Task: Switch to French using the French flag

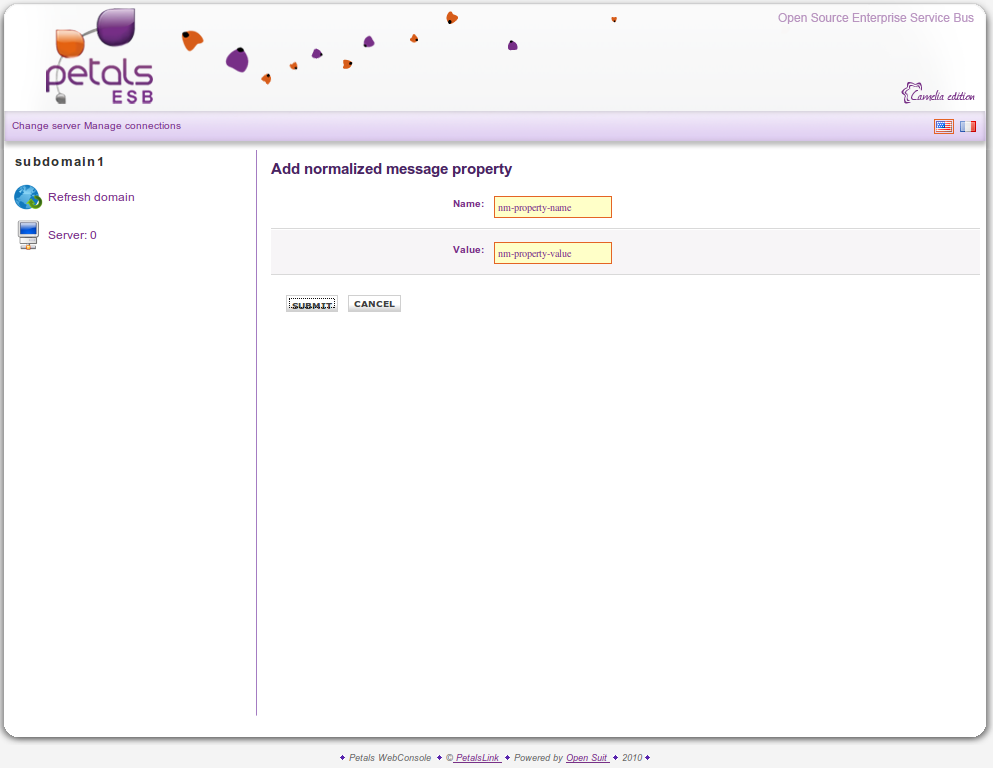Action: 968,126
